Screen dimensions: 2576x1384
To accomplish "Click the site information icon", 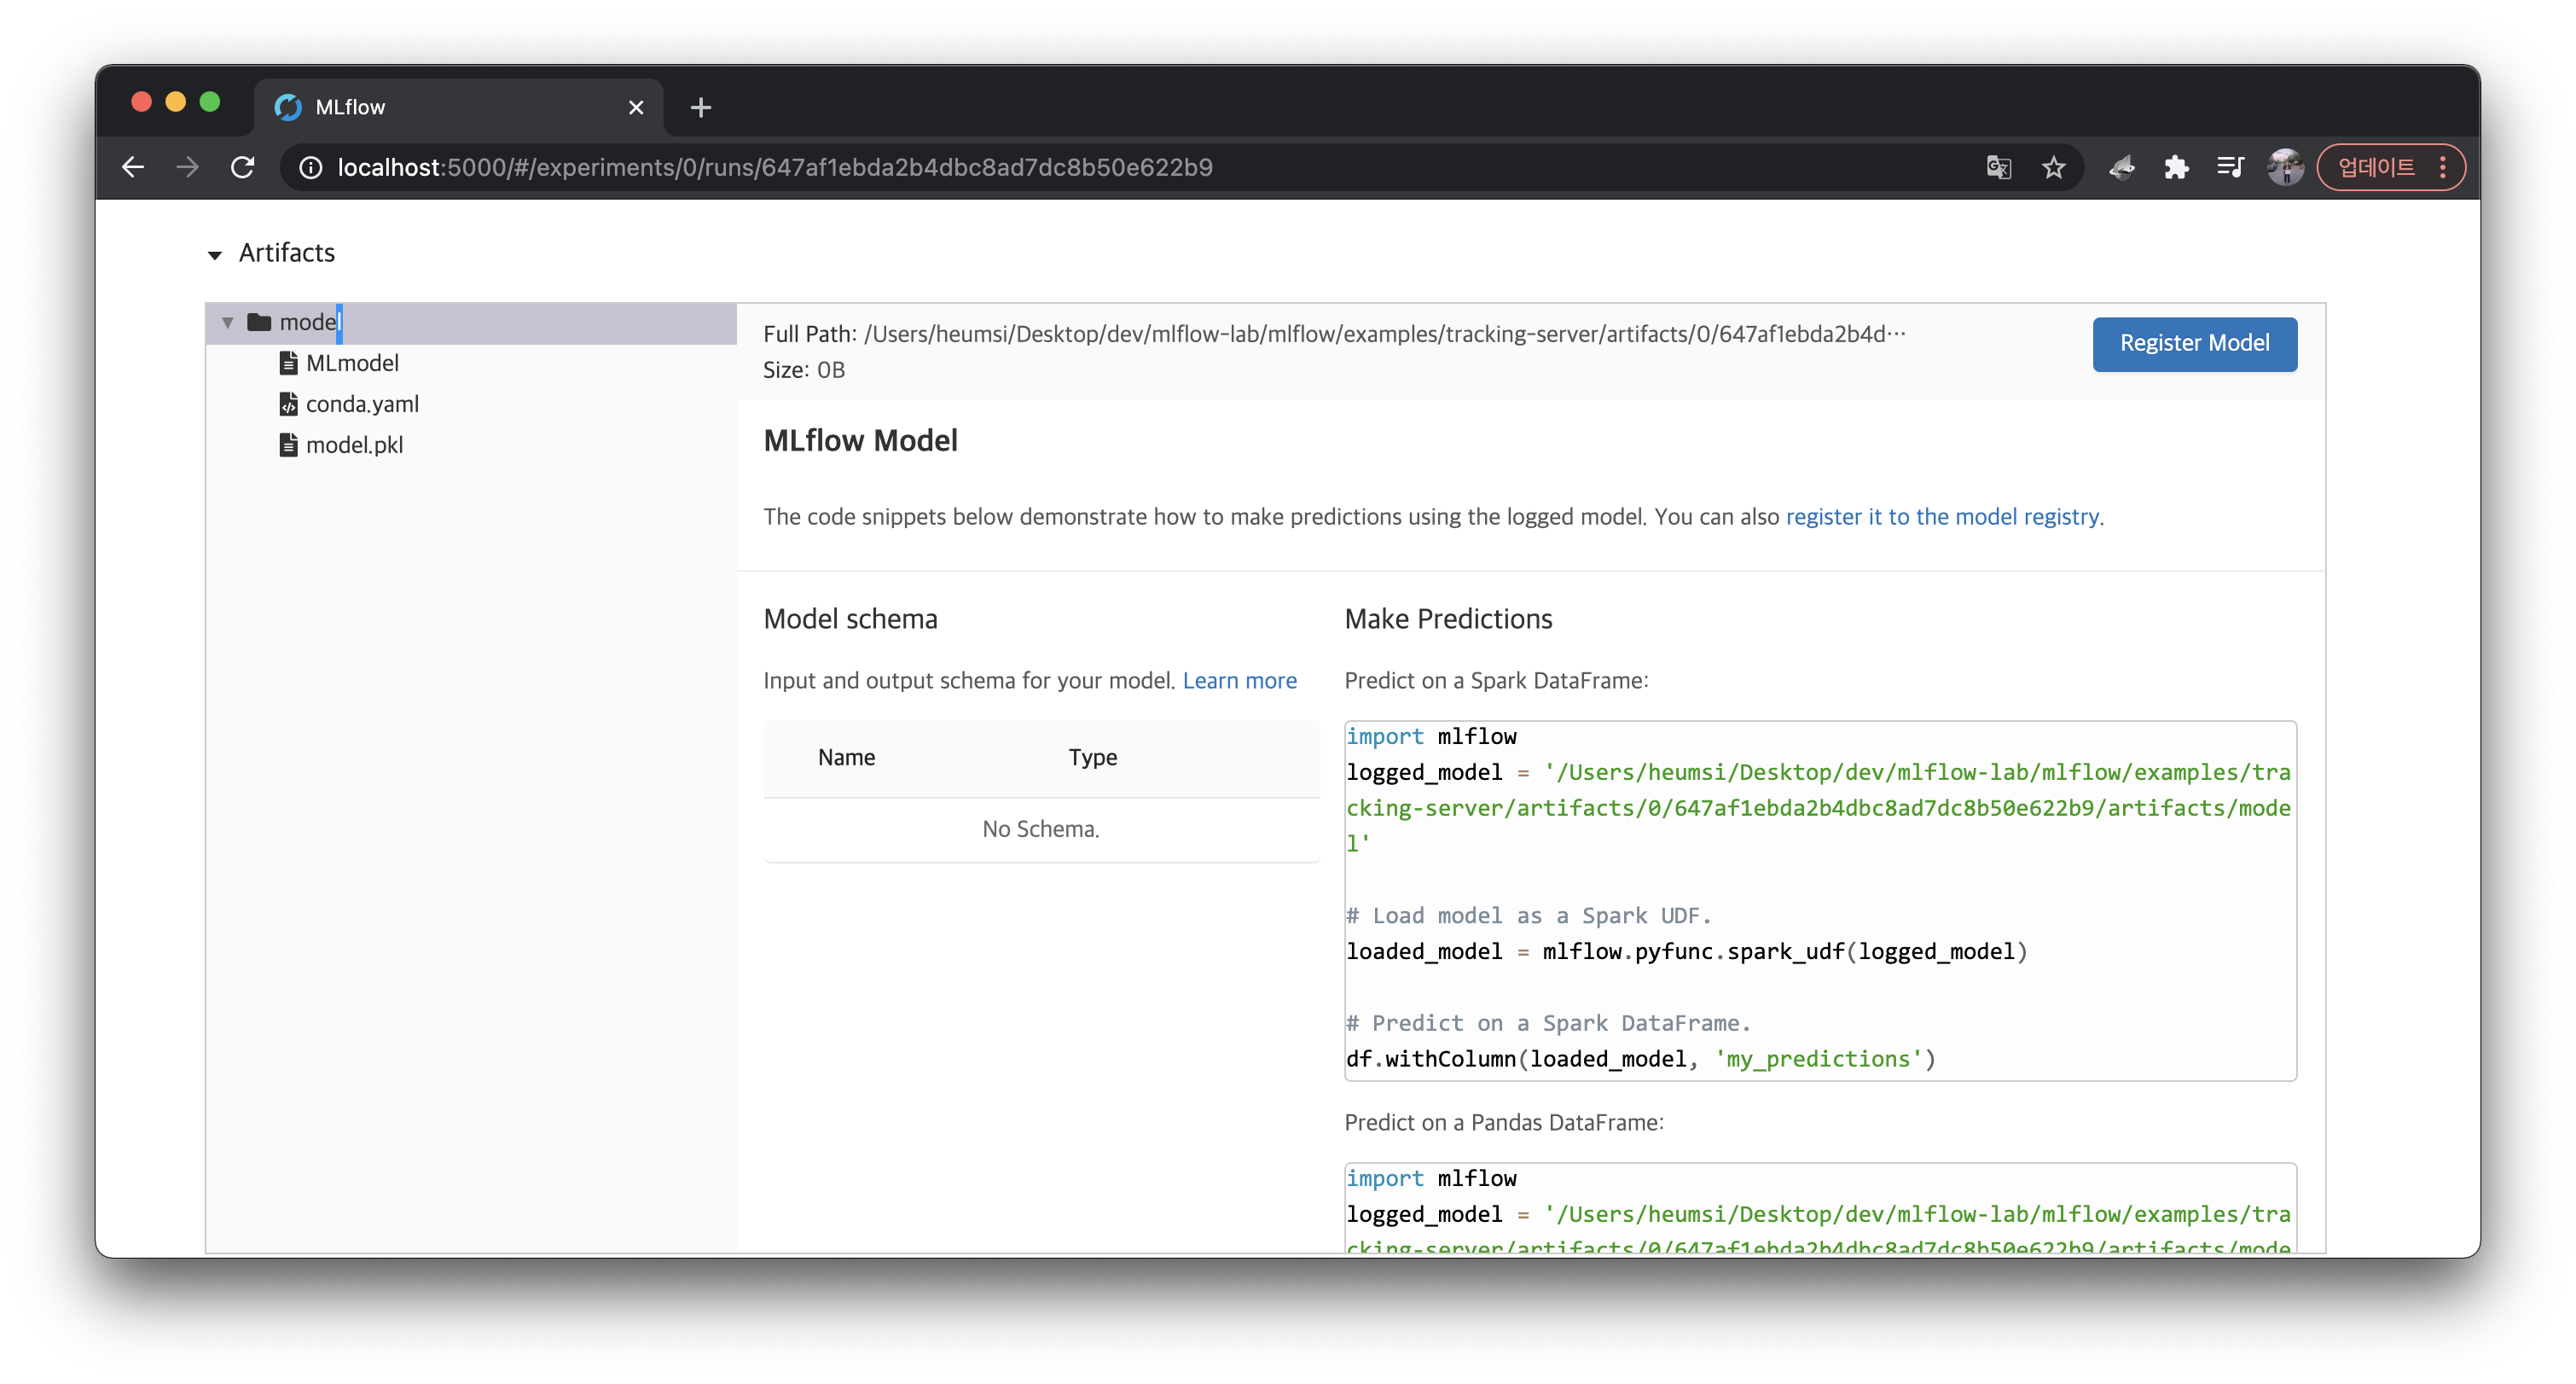I will [x=311, y=167].
